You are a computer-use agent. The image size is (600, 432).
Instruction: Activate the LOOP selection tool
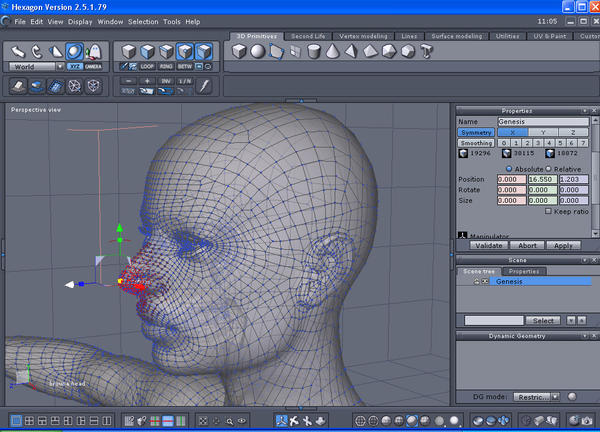[148, 66]
